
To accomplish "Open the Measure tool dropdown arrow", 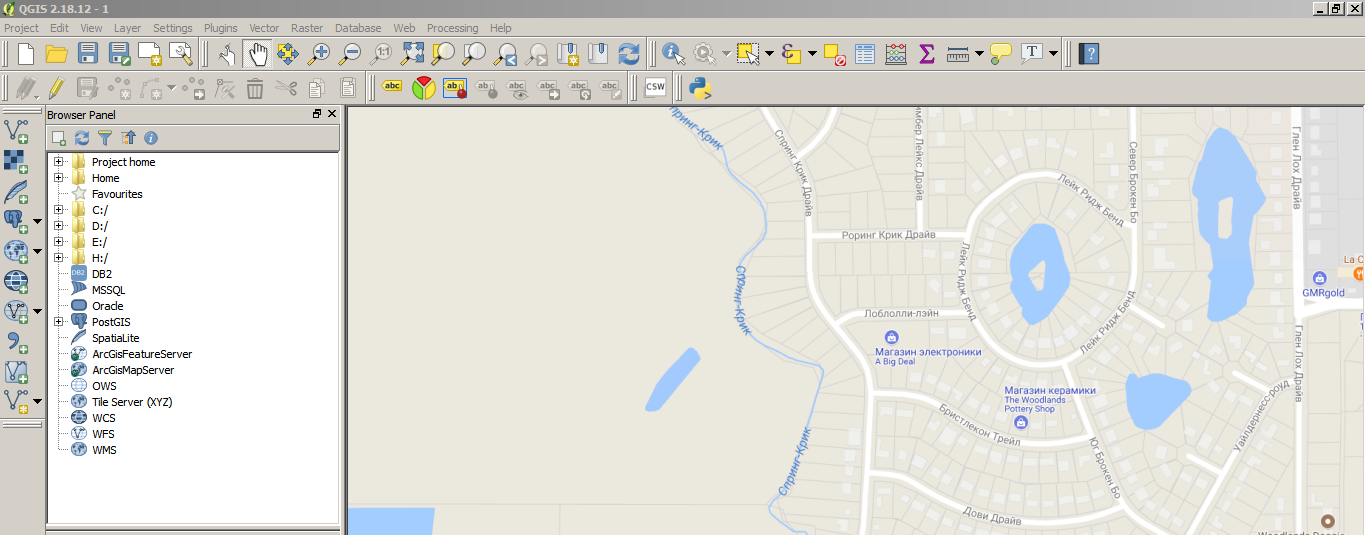I will (979, 54).
